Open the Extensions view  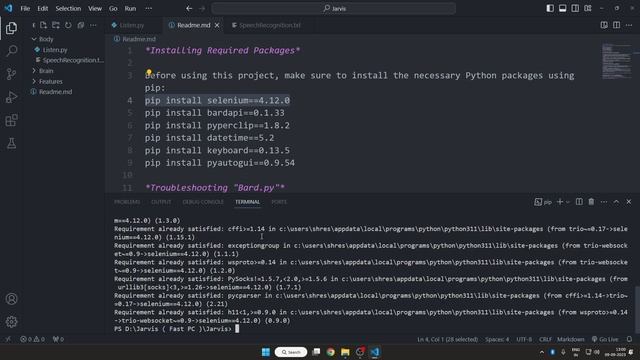pos(11,120)
